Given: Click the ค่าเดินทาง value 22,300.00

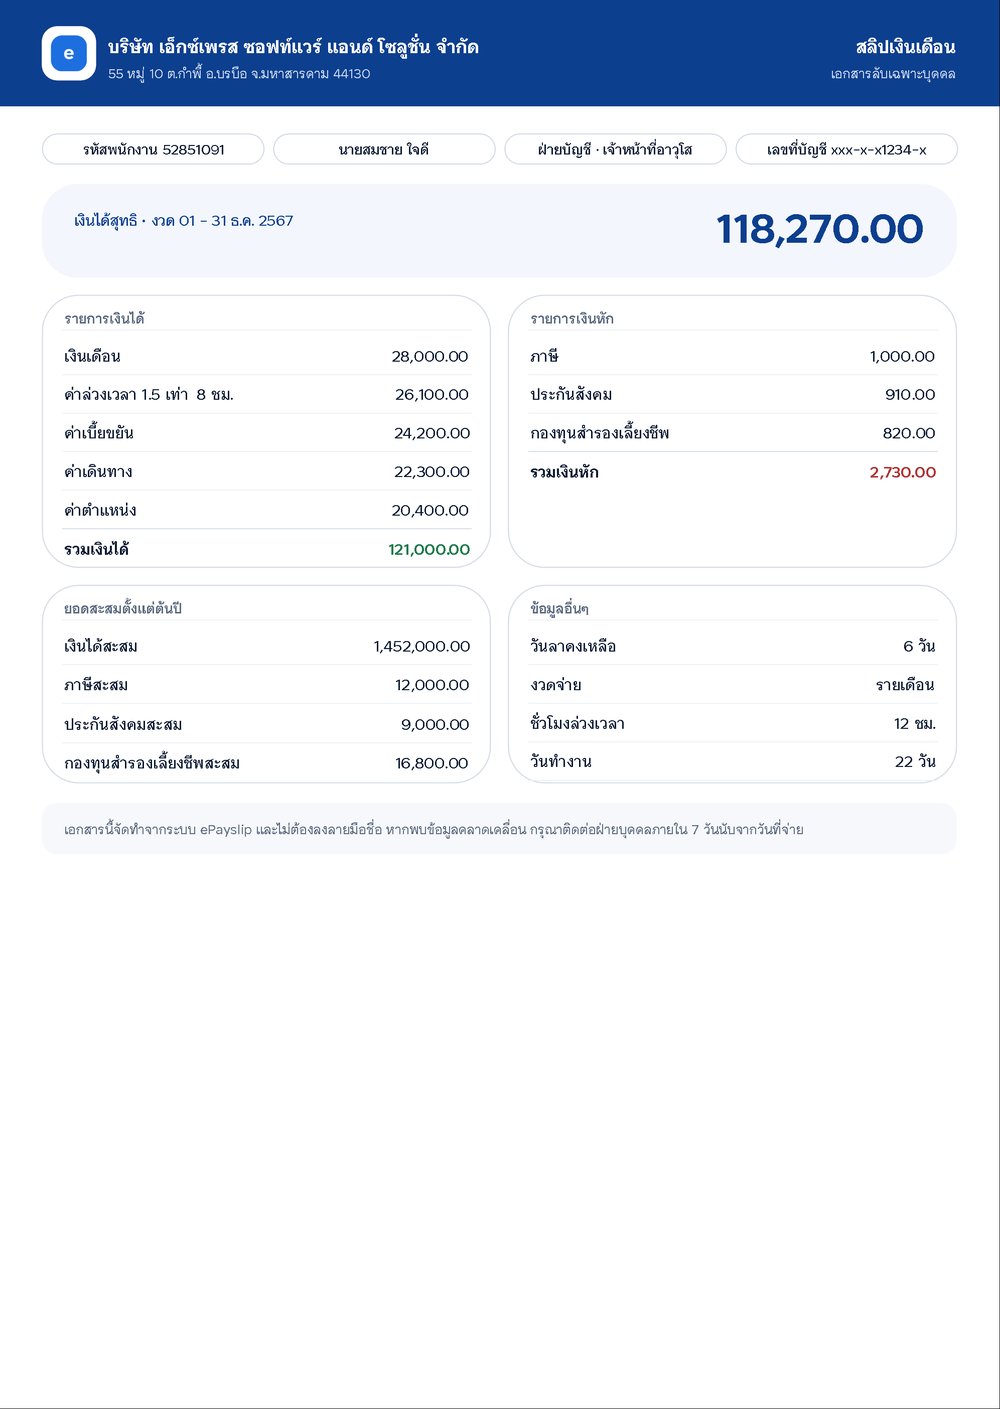Looking at the screenshot, I should coord(432,472).
